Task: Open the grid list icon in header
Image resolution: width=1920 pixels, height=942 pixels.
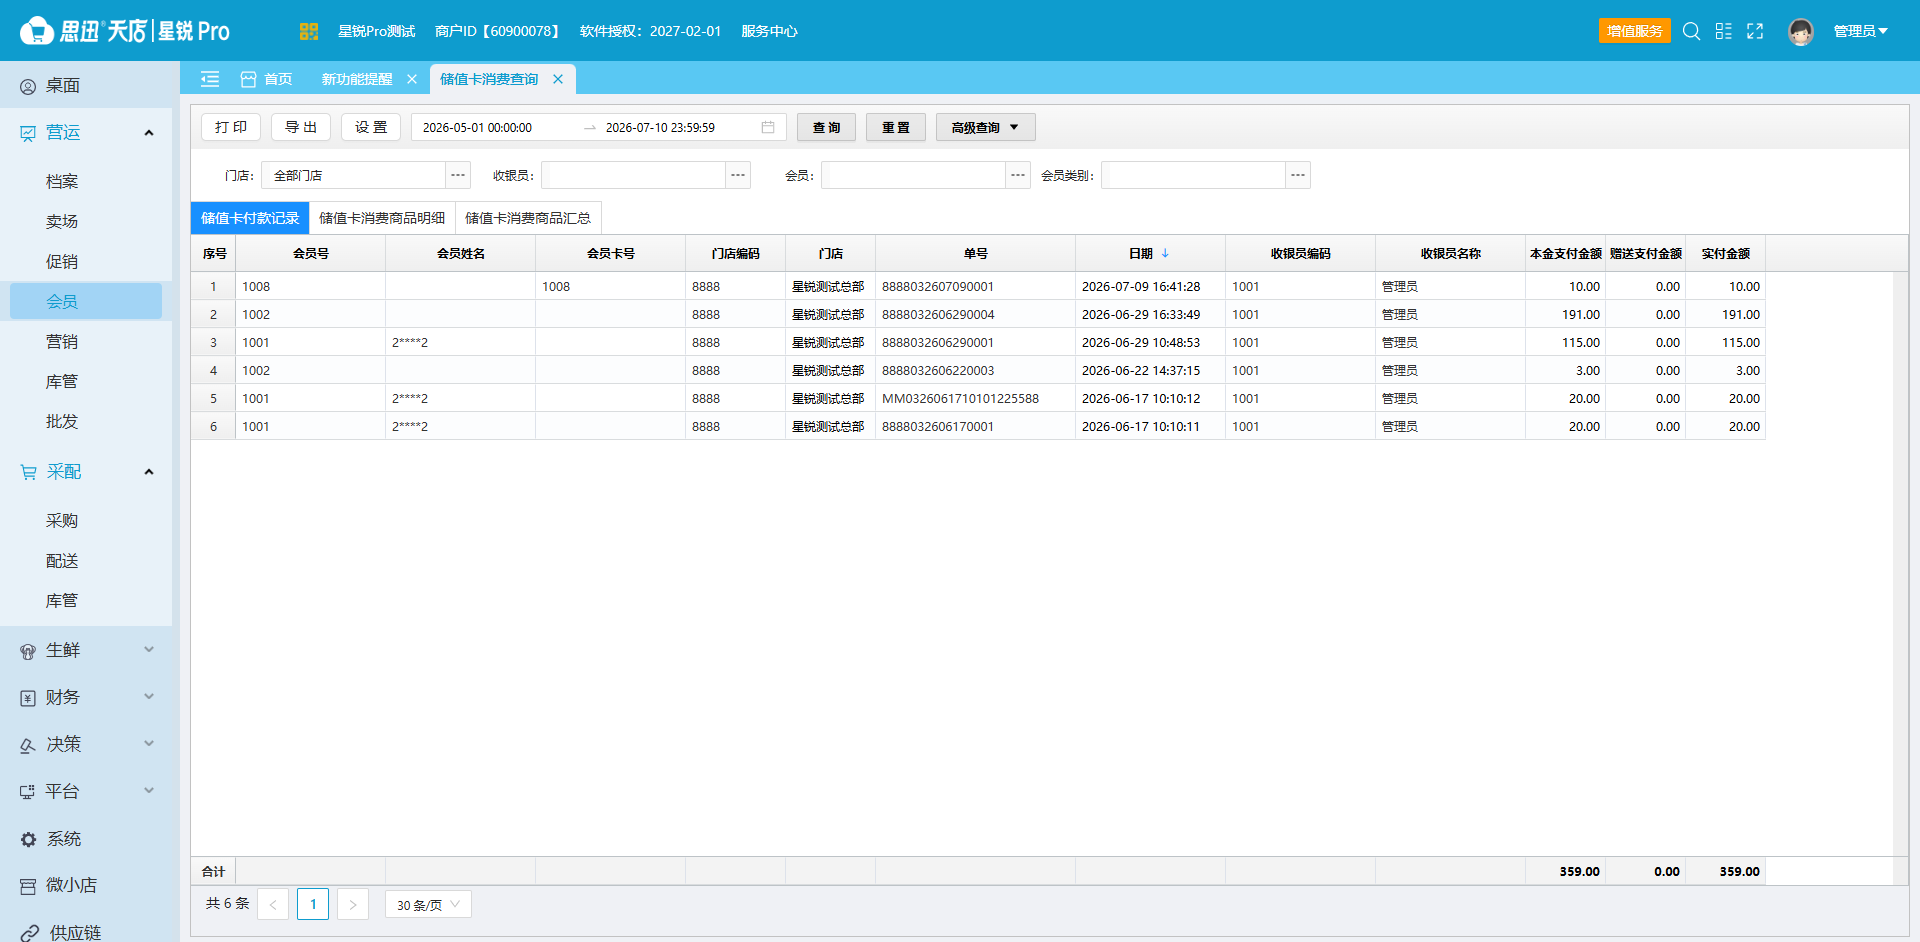Action: 1723,31
